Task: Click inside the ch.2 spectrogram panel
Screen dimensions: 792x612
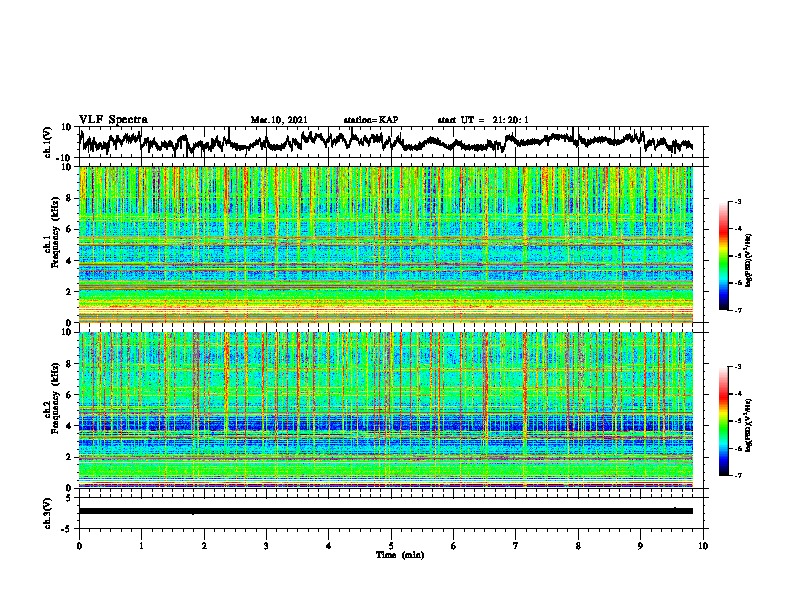Action: (x=386, y=410)
